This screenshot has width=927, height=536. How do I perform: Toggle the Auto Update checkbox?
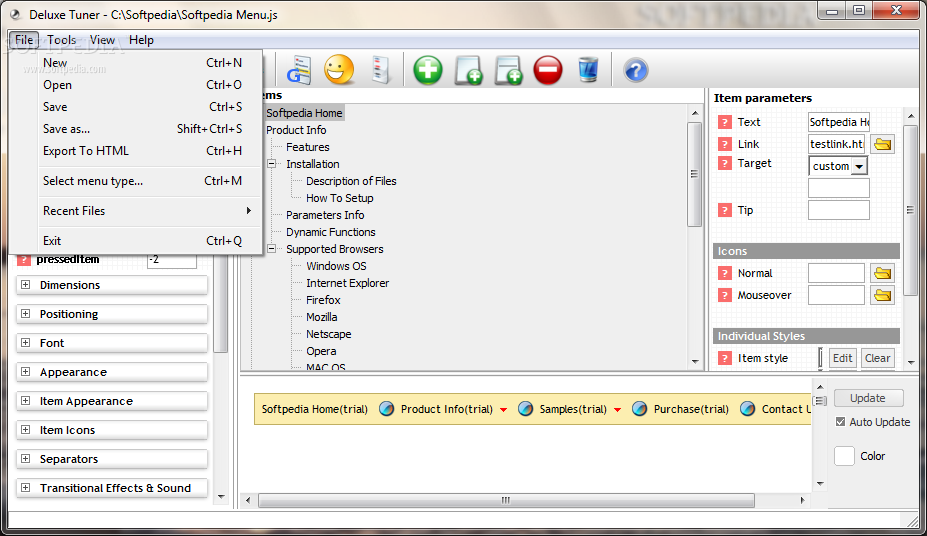pyautogui.click(x=840, y=422)
